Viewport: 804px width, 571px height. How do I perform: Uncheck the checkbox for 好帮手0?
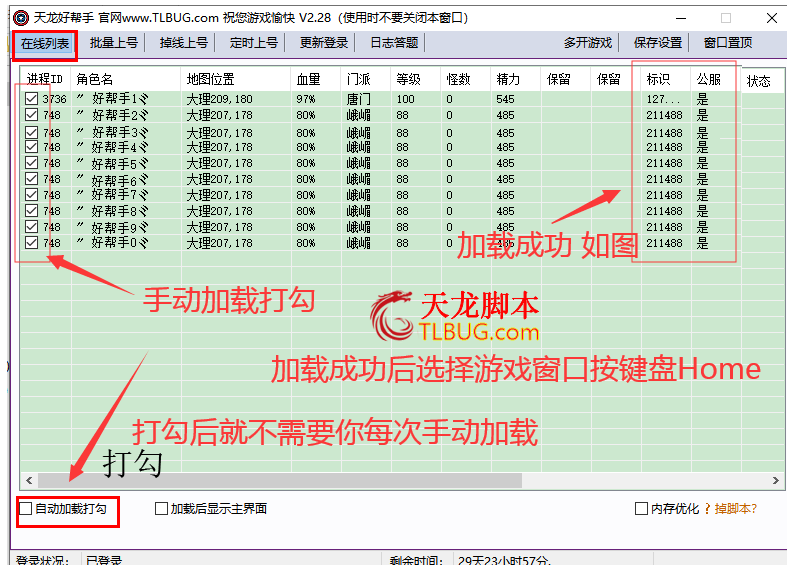point(31,242)
